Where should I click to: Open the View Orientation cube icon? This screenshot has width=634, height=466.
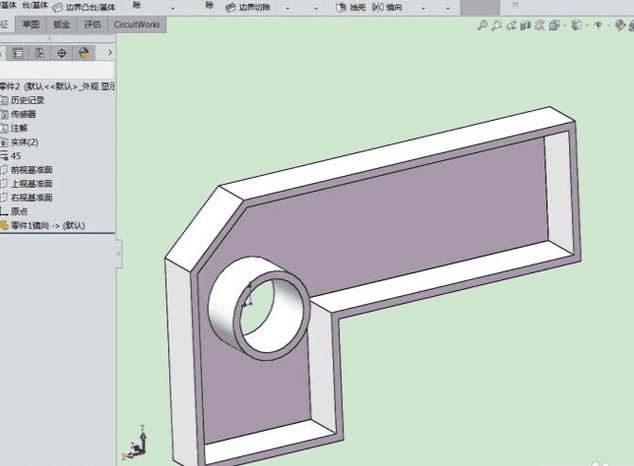[x=554, y=25]
